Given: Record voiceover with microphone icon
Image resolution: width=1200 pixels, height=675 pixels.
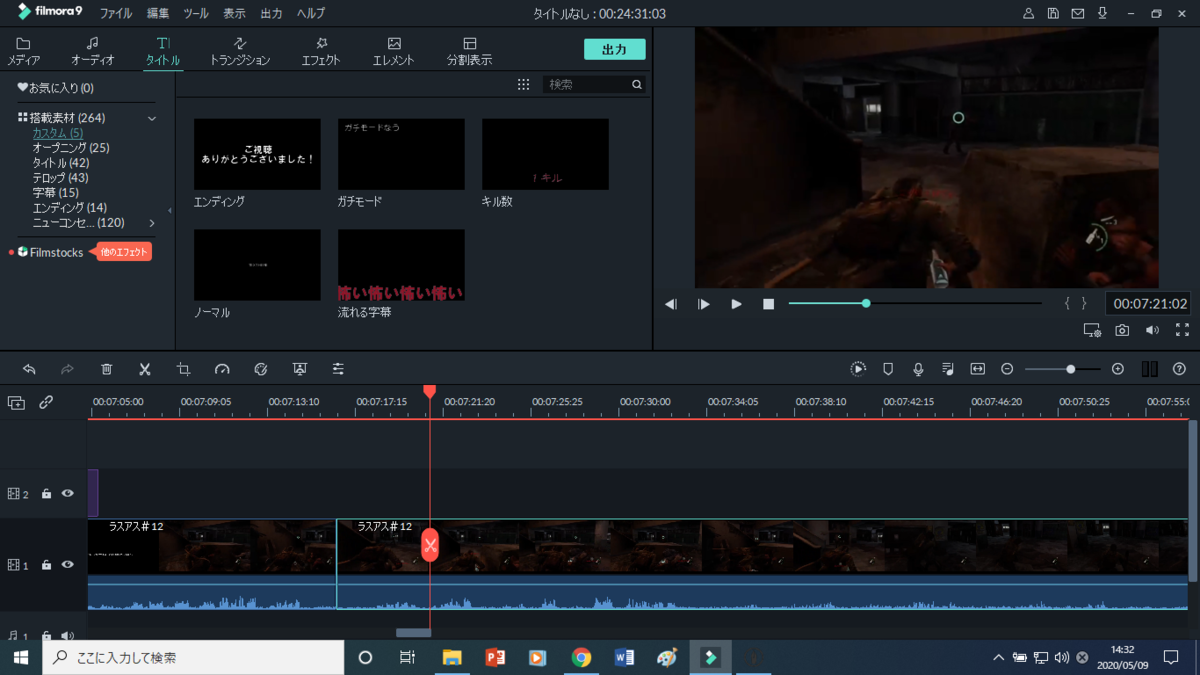Looking at the screenshot, I should pos(918,369).
